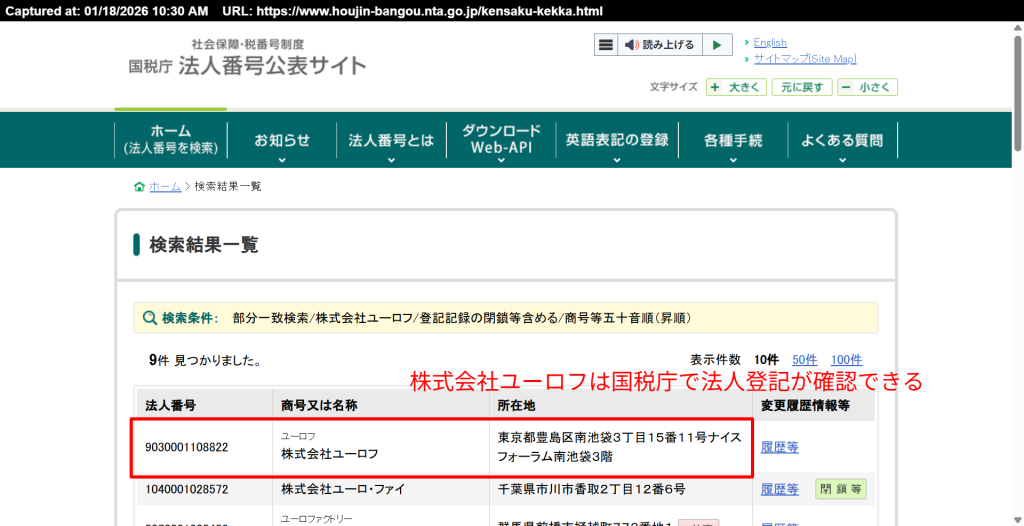Expand the chevron under よくある質問

point(842,159)
